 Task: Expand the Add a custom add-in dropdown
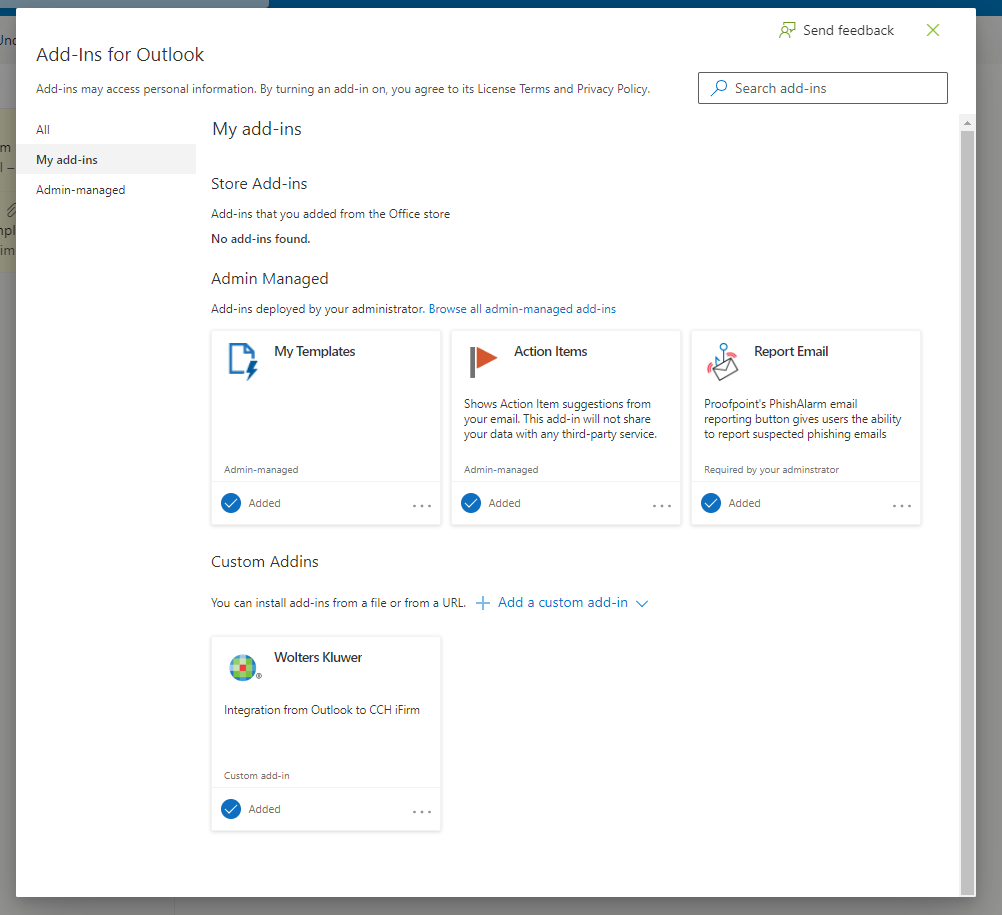[x=643, y=602]
